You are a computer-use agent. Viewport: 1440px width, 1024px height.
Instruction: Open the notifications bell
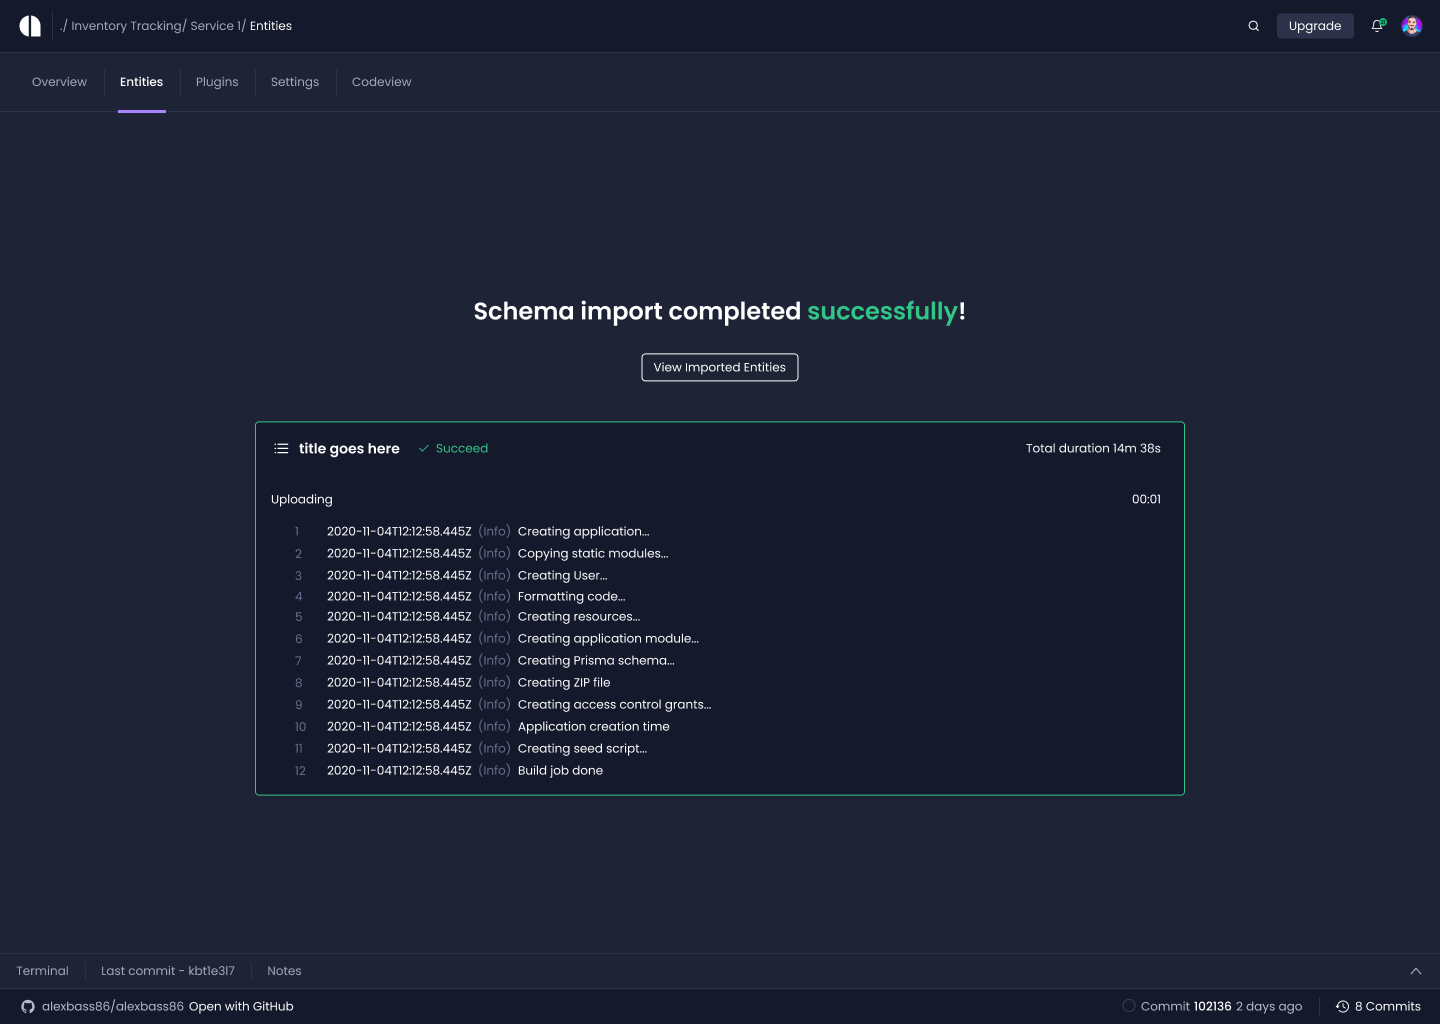click(1377, 26)
